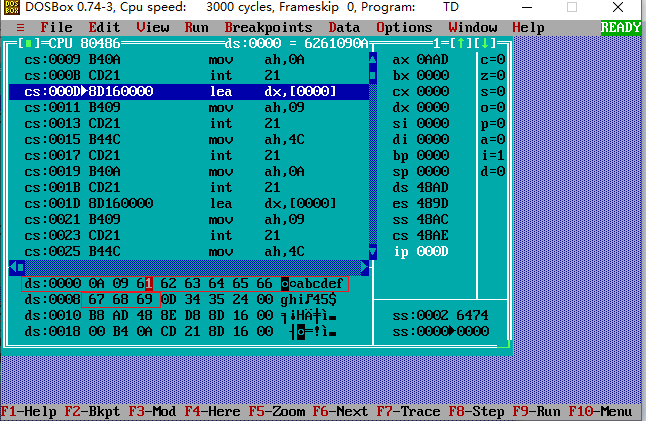Select instruction line cs:0021 mov ah,09

[x=189, y=220]
